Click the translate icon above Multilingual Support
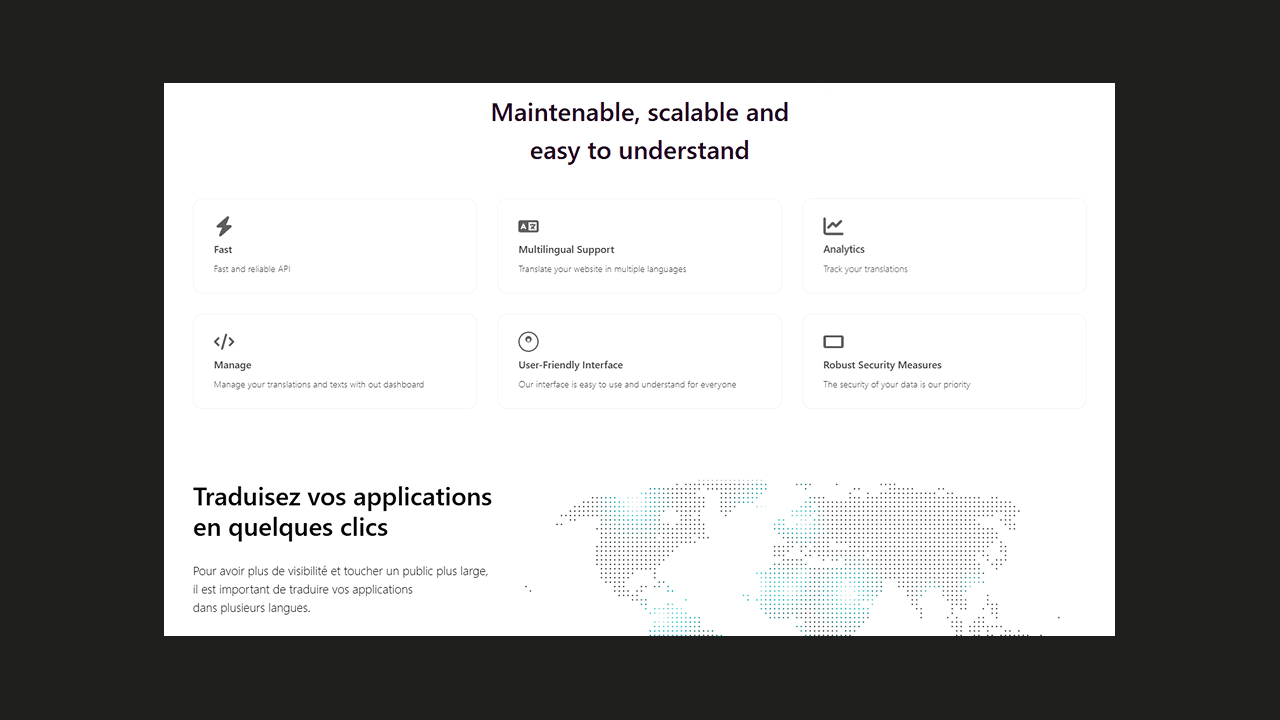The height and width of the screenshot is (720, 1280). coord(528,226)
